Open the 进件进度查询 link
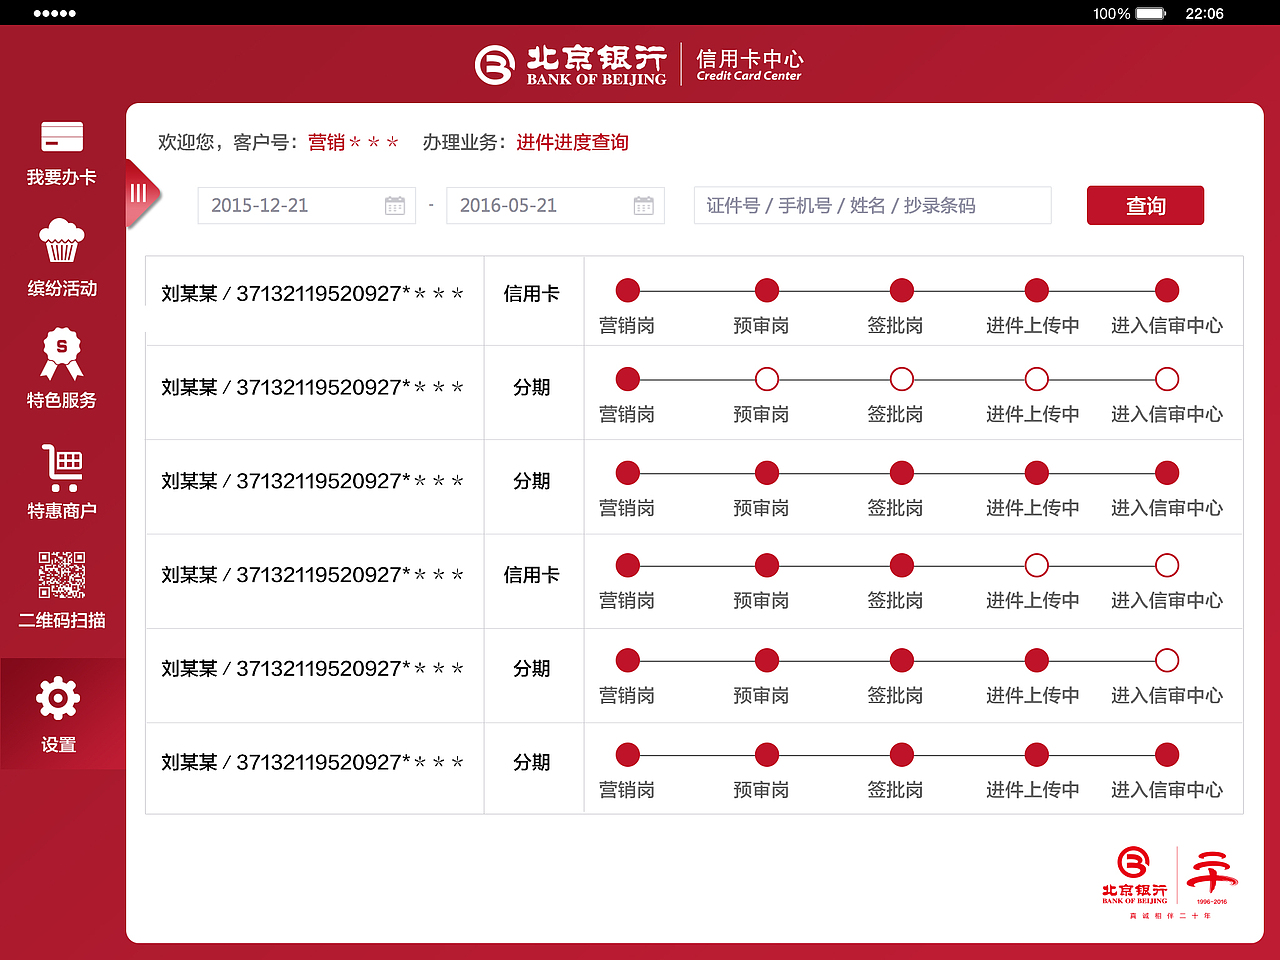1280x960 pixels. tap(572, 142)
